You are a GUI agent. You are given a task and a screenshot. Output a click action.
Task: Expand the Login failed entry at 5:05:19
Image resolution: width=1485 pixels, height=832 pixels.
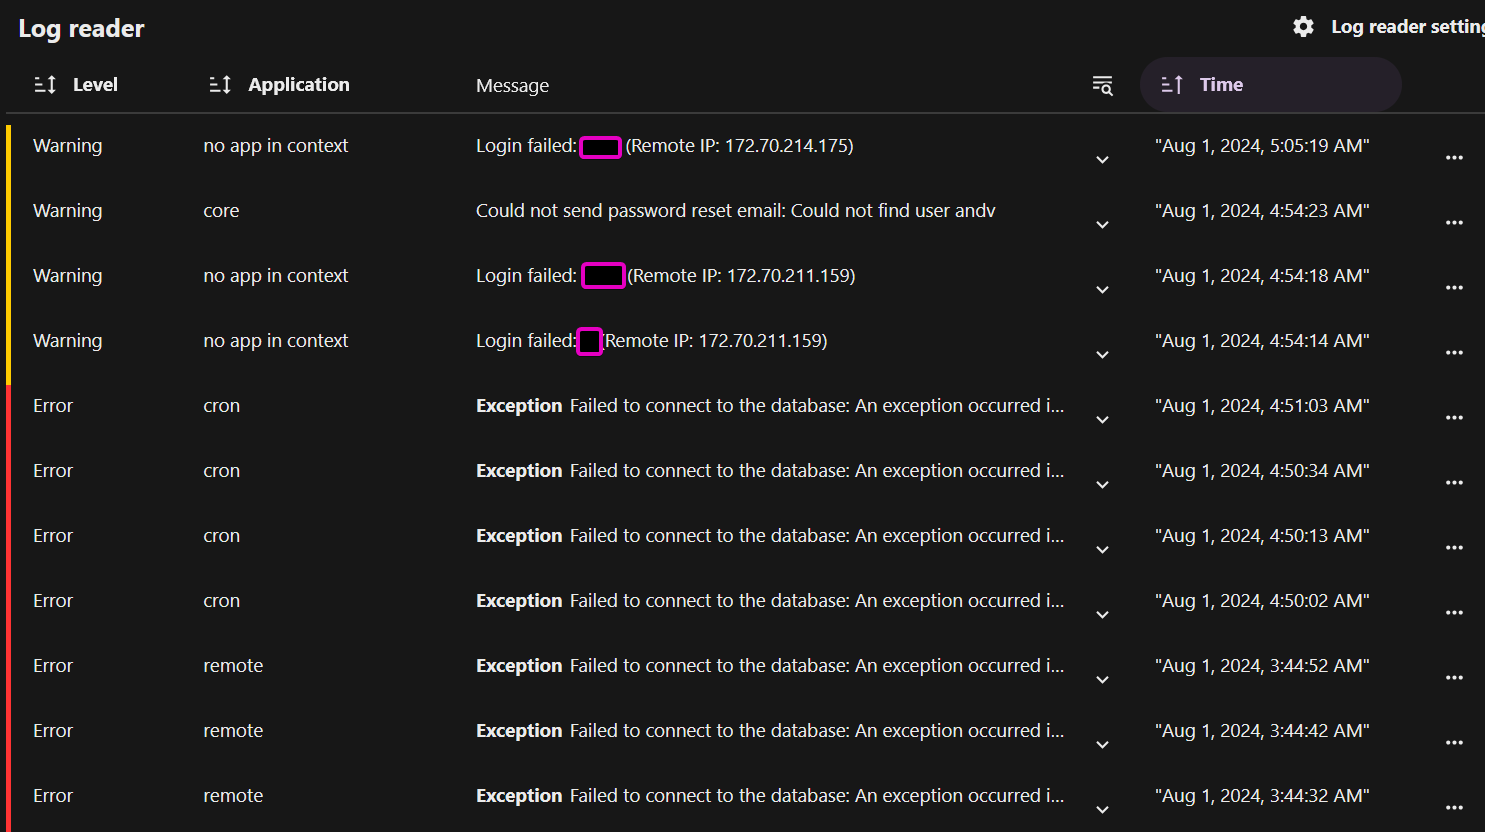[1101, 159]
